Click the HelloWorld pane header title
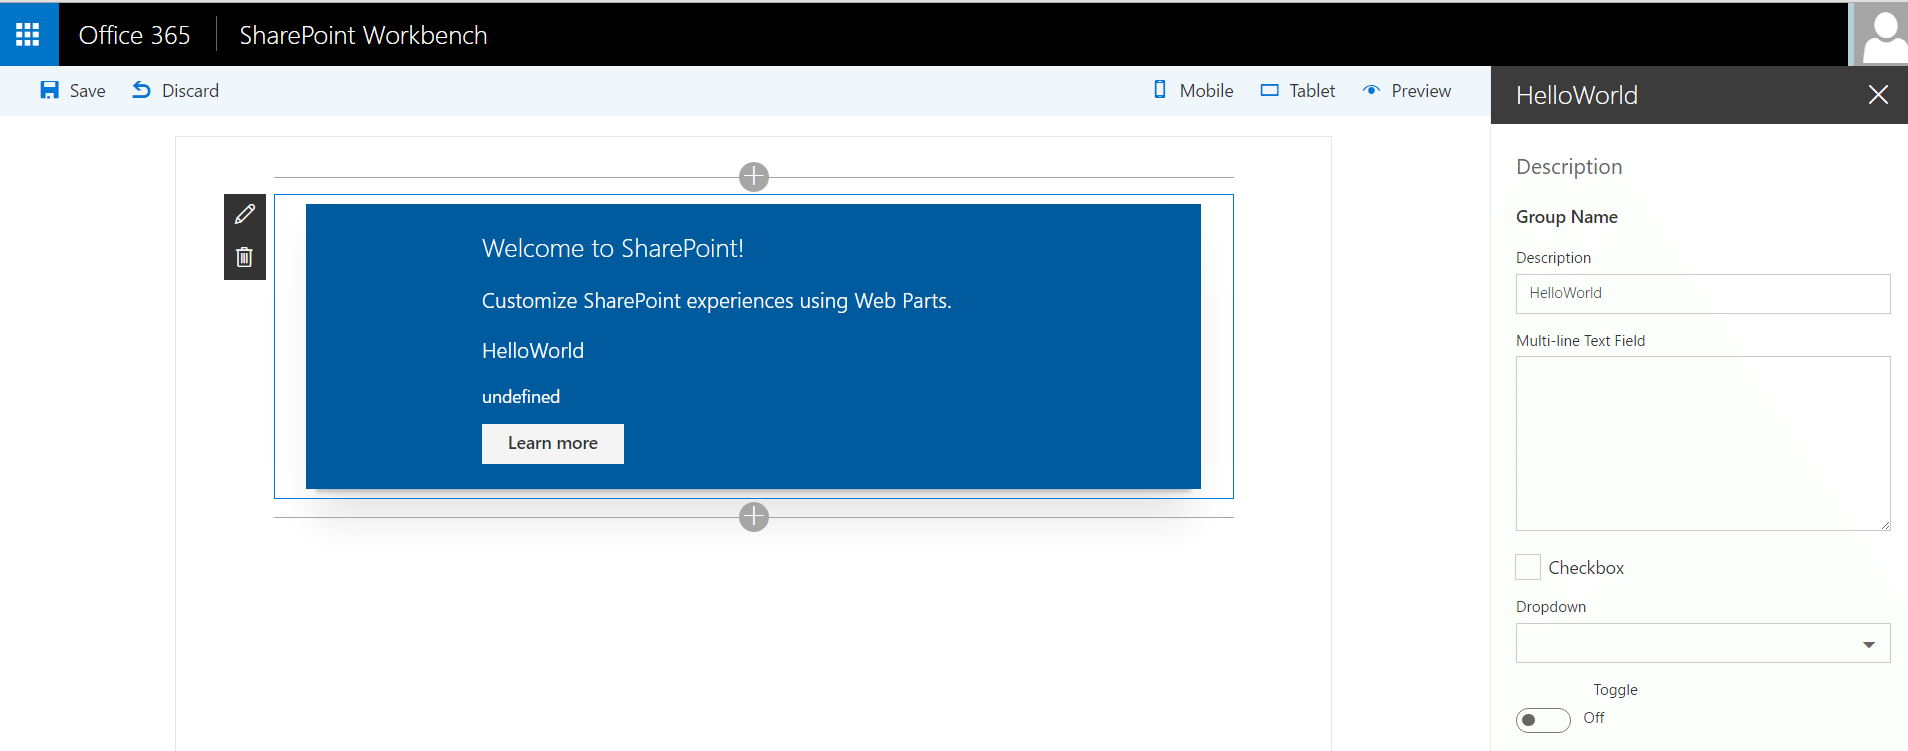This screenshot has height=751, width=1908. [x=1577, y=95]
